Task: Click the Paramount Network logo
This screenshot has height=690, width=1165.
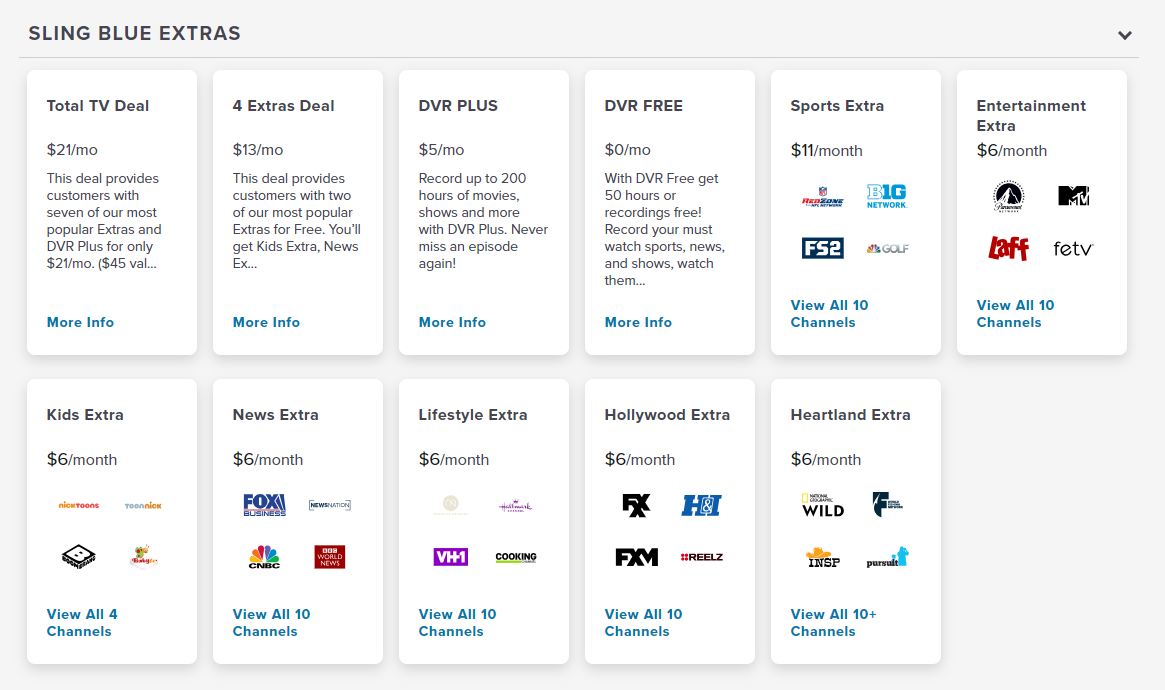Action: pyautogui.click(x=1008, y=197)
